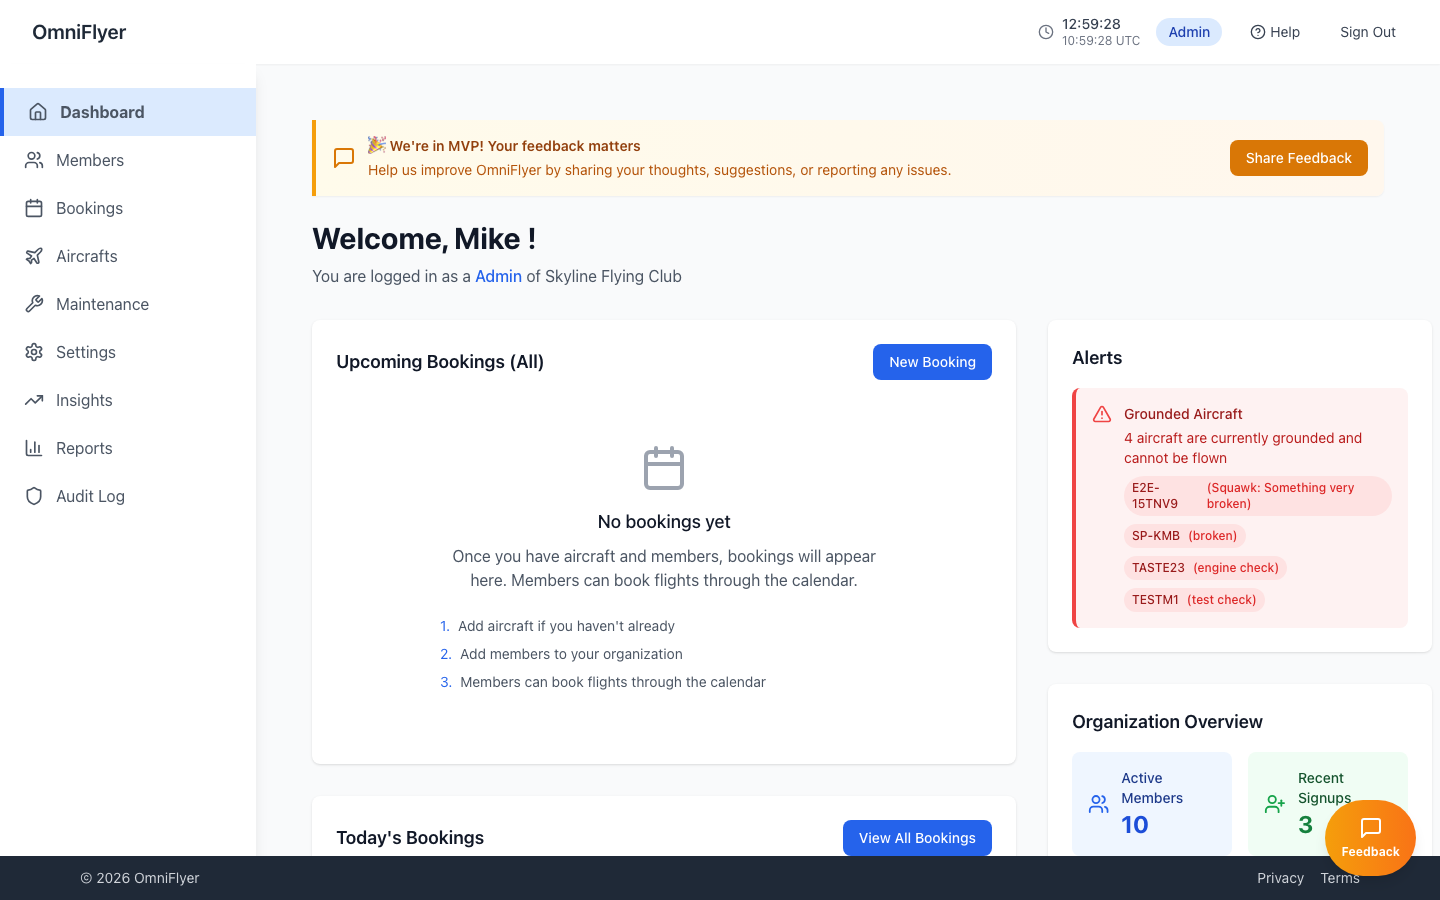Click the Recent Signups user-plus icon
Screen dimensions: 1440x900
[1275, 804]
